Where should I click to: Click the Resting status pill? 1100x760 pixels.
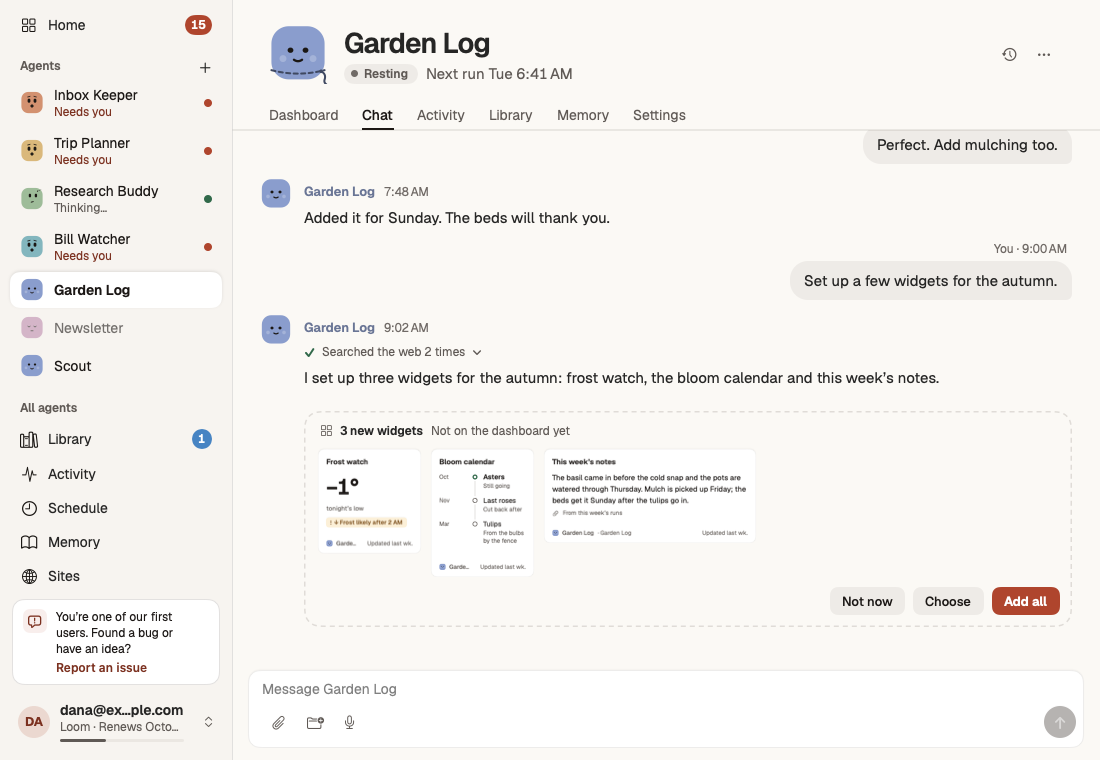pos(380,74)
